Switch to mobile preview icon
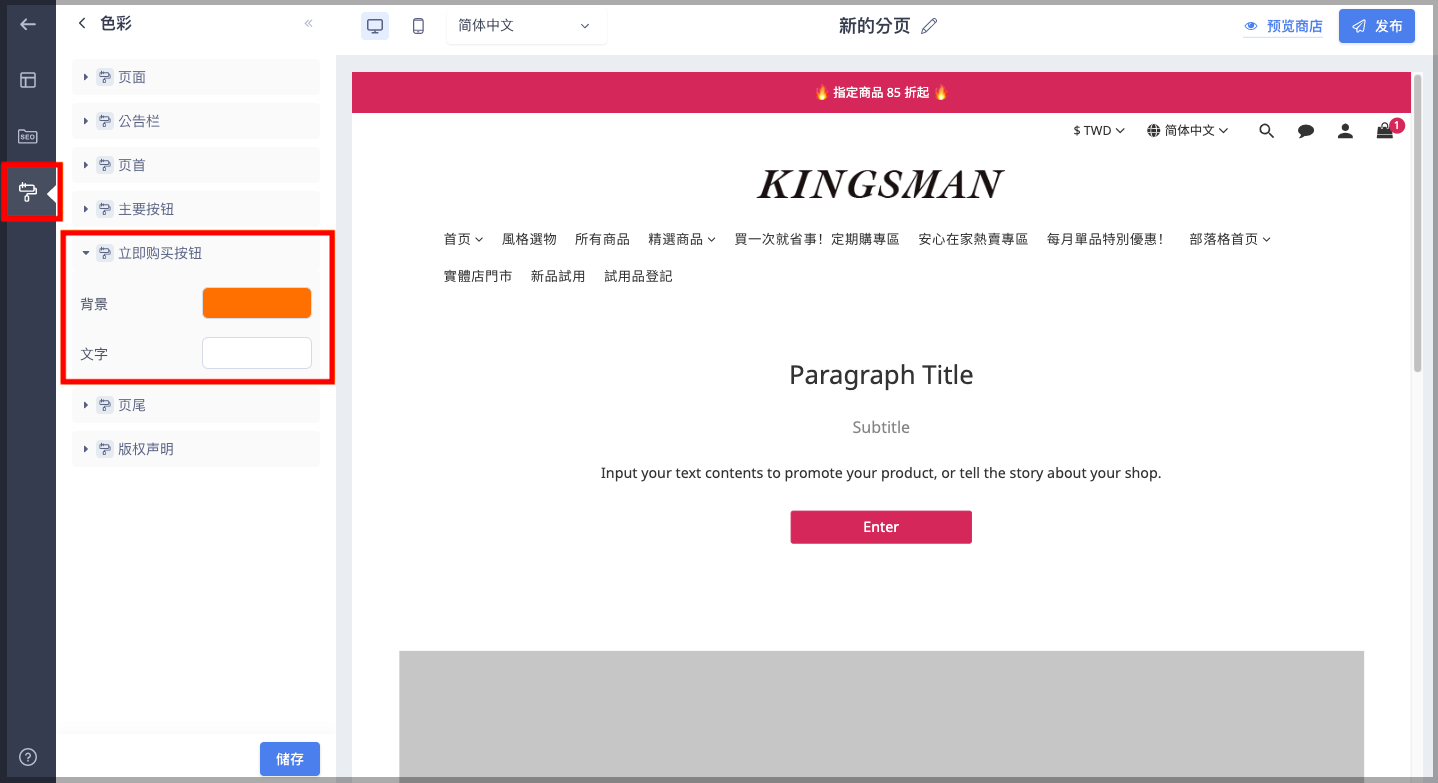Screen dimensions: 1438x783 pyautogui.click(x=418, y=26)
